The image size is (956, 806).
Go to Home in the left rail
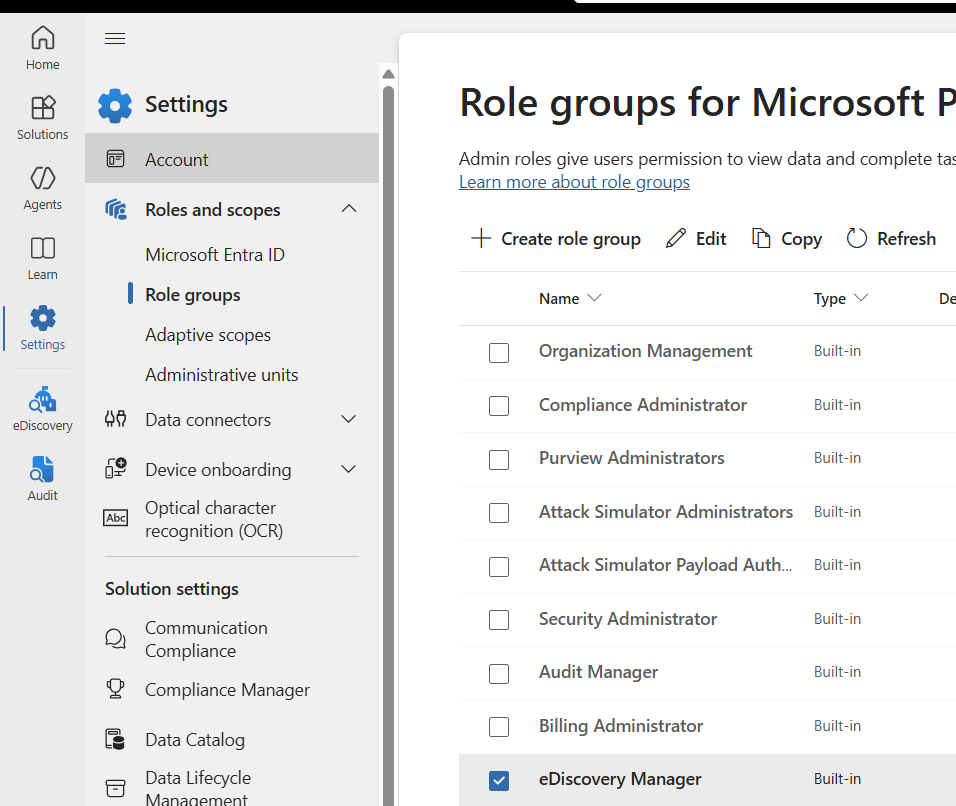point(43,48)
